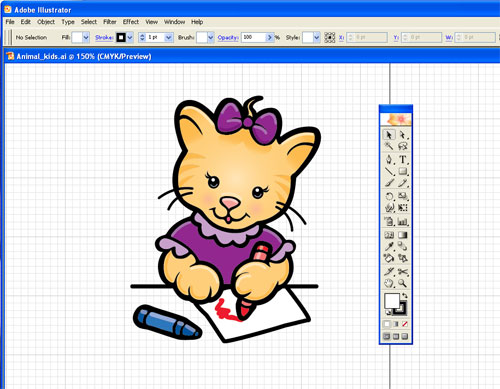The image size is (500, 389).
Task: Set paint mode to None
Action: pos(404,324)
